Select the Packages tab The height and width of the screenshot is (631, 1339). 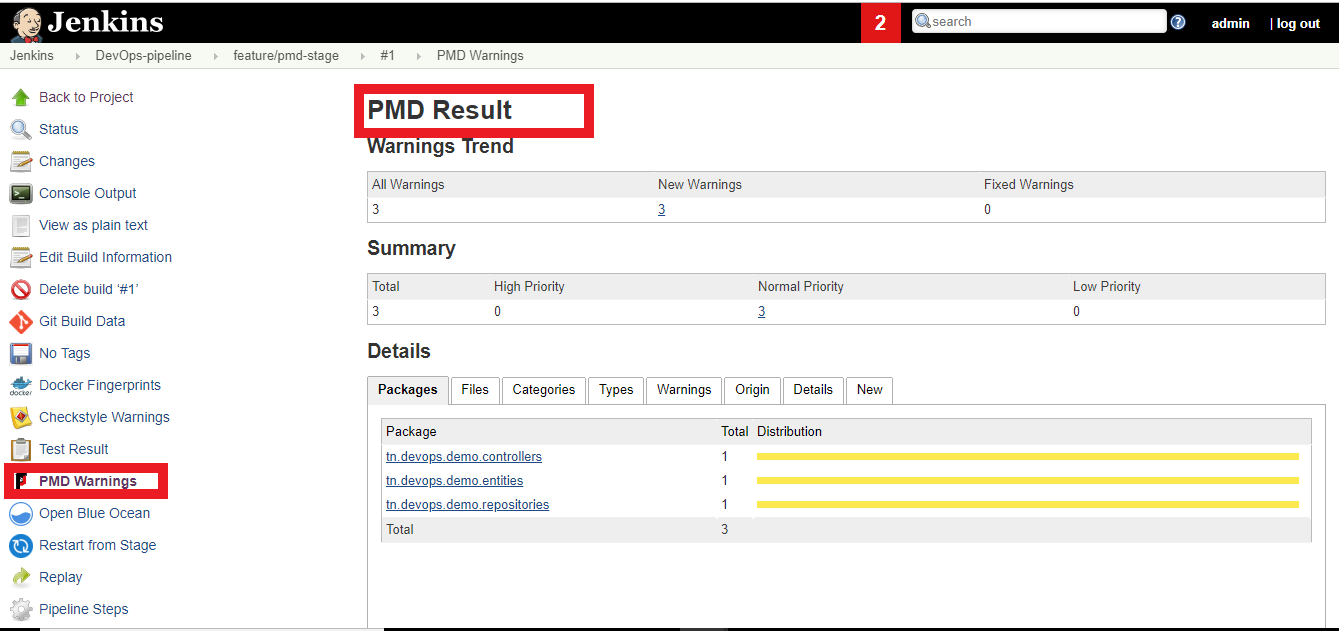point(408,390)
